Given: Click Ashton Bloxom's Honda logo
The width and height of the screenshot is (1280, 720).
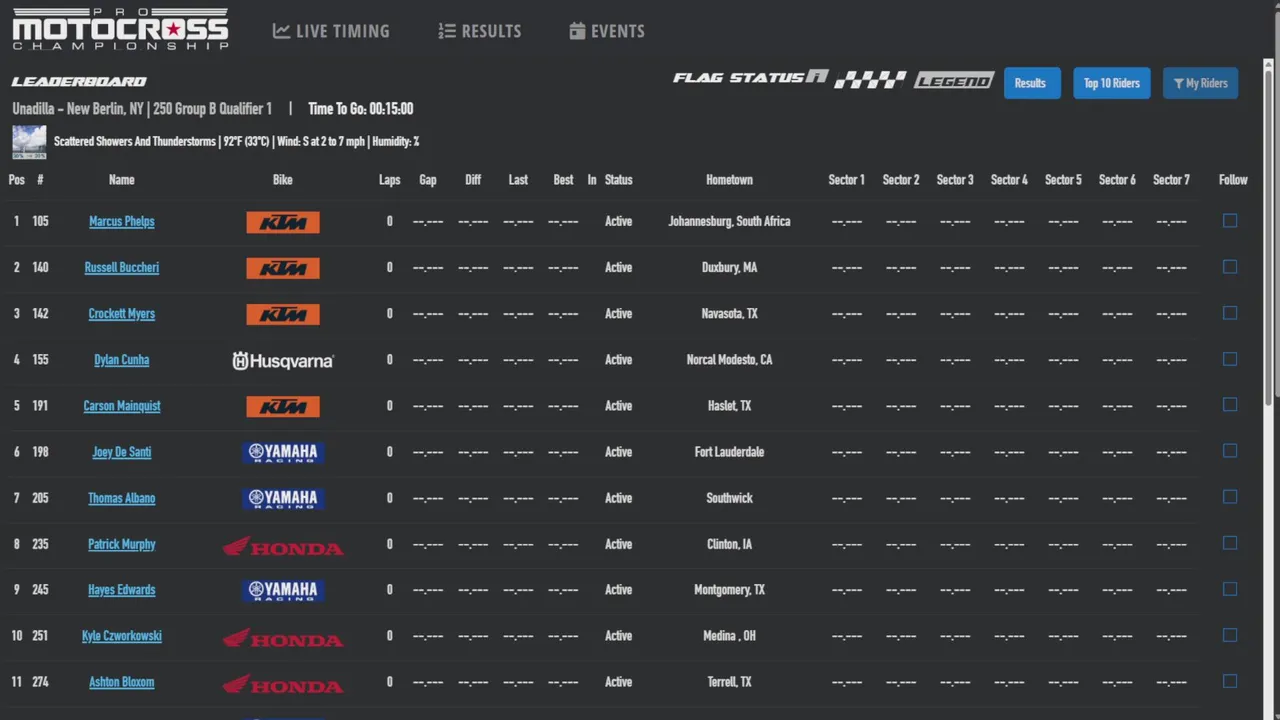Looking at the screenshot, I should pyautogui.click(x=283, y=684).
